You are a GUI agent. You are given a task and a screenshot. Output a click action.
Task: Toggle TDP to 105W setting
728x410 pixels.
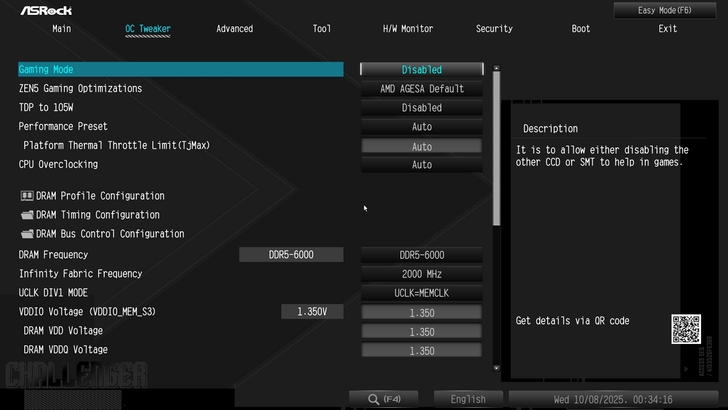(421, 108)
